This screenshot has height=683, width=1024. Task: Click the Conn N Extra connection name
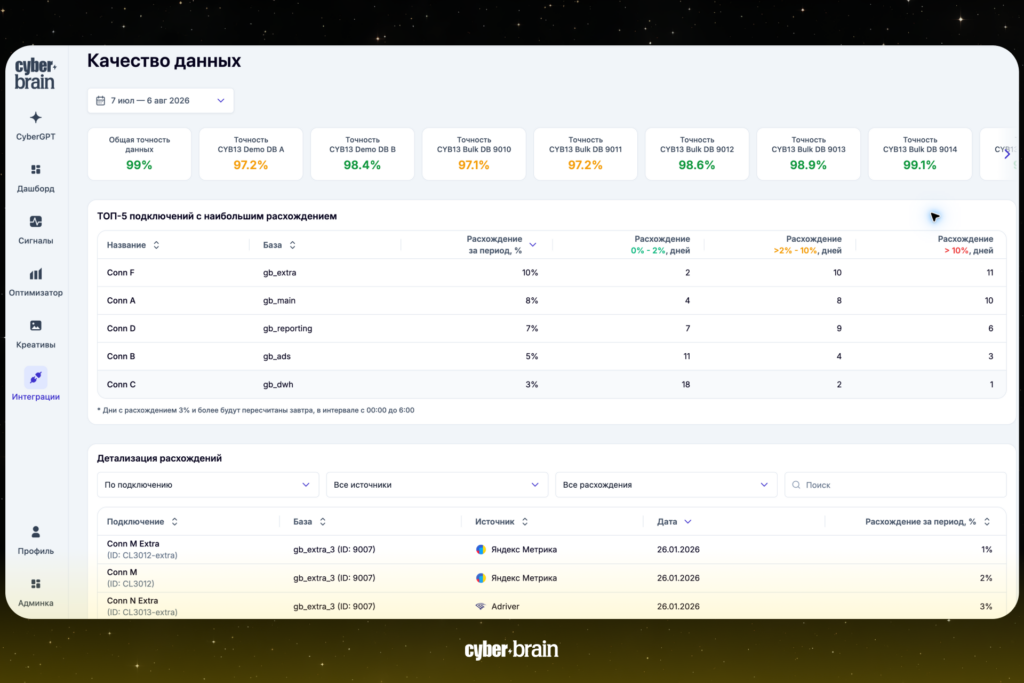click(x=133, y=601)
